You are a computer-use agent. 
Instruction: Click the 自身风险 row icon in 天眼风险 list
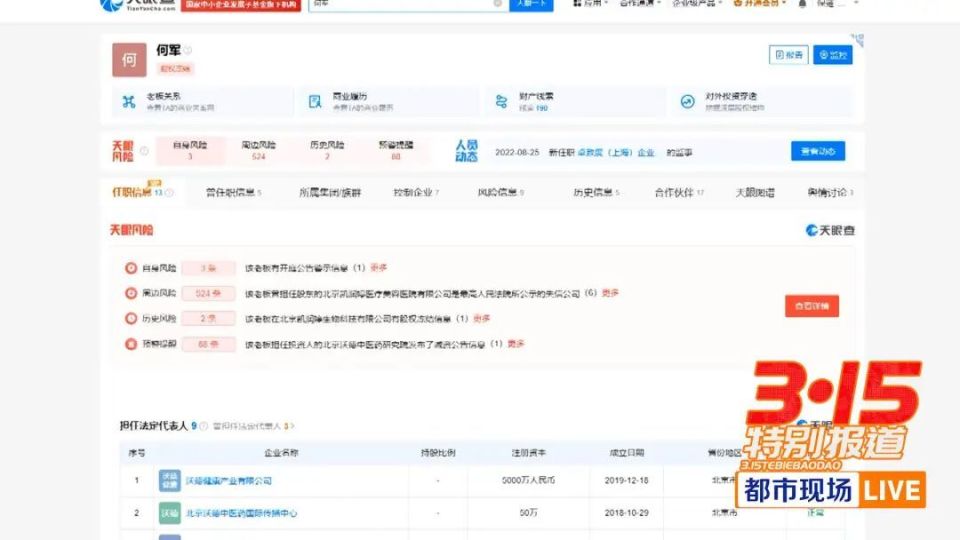click(131, 268)
